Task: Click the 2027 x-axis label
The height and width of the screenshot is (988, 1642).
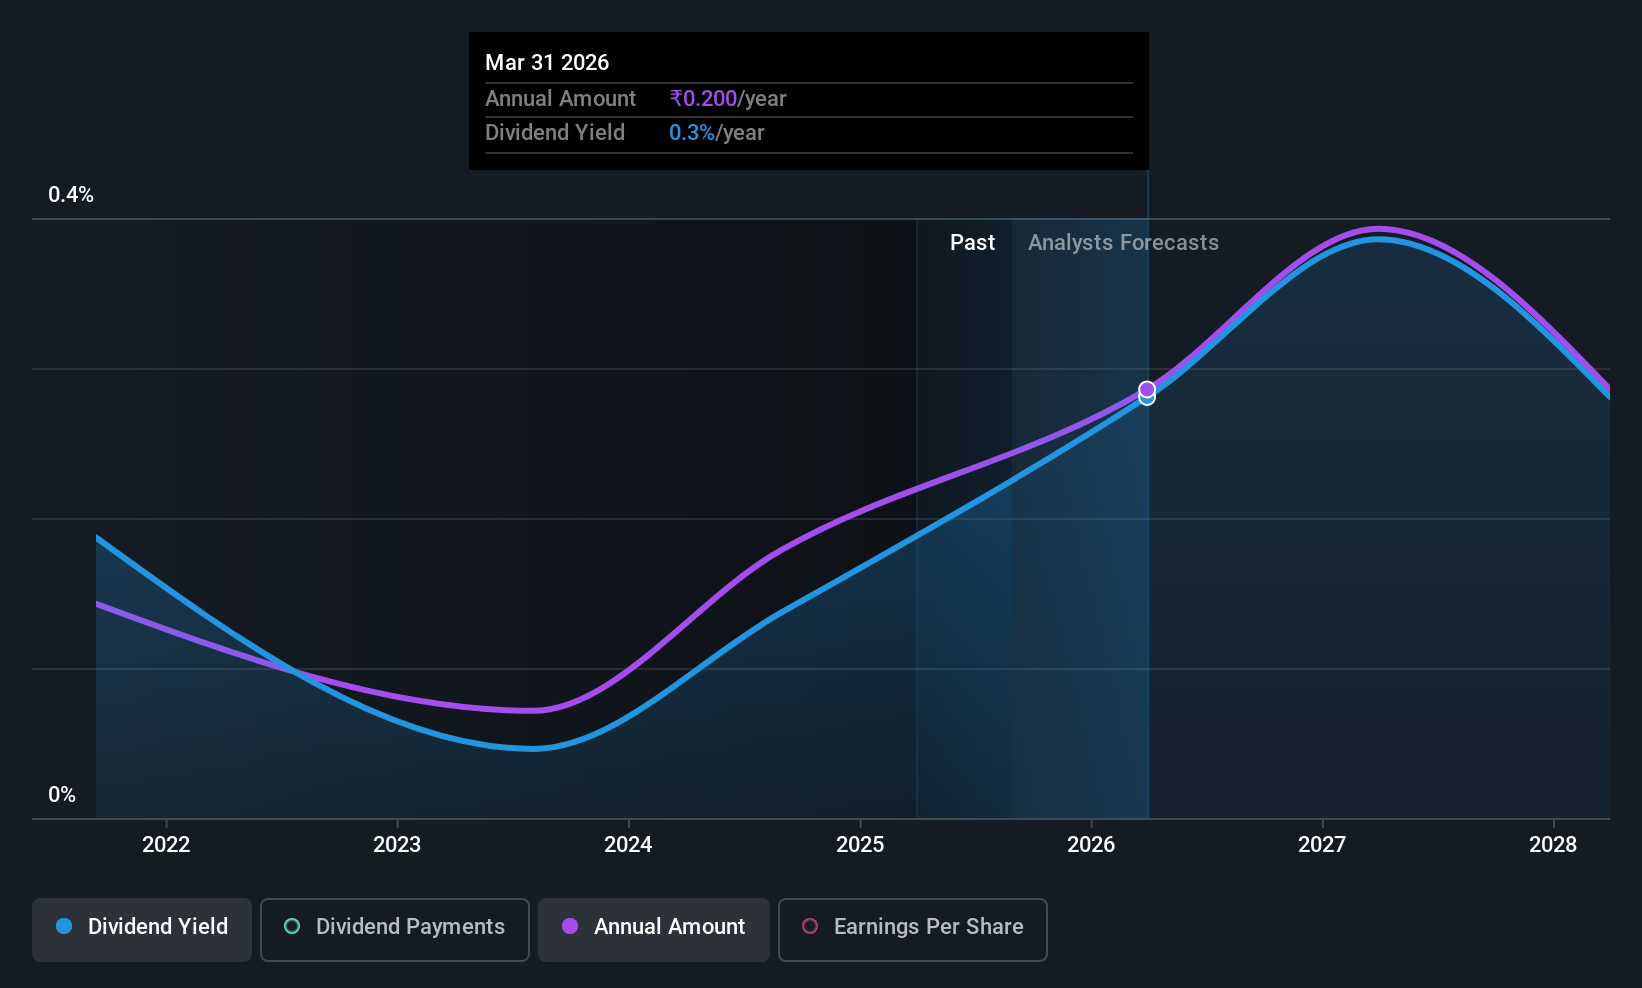Action: [1322, 845]
